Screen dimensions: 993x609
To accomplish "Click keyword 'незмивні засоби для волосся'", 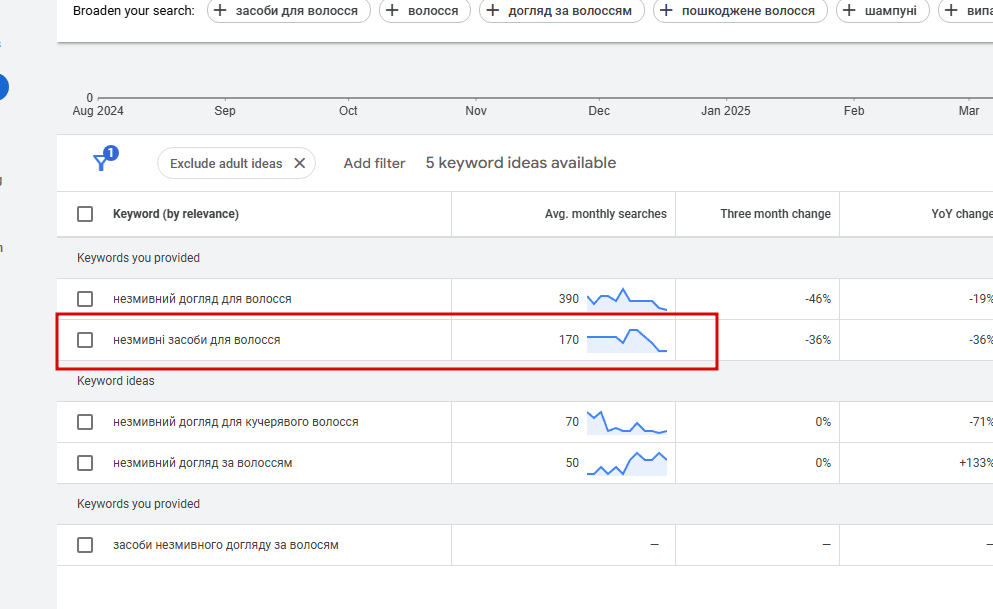I will pyautogui.click(x=196, y=340).
